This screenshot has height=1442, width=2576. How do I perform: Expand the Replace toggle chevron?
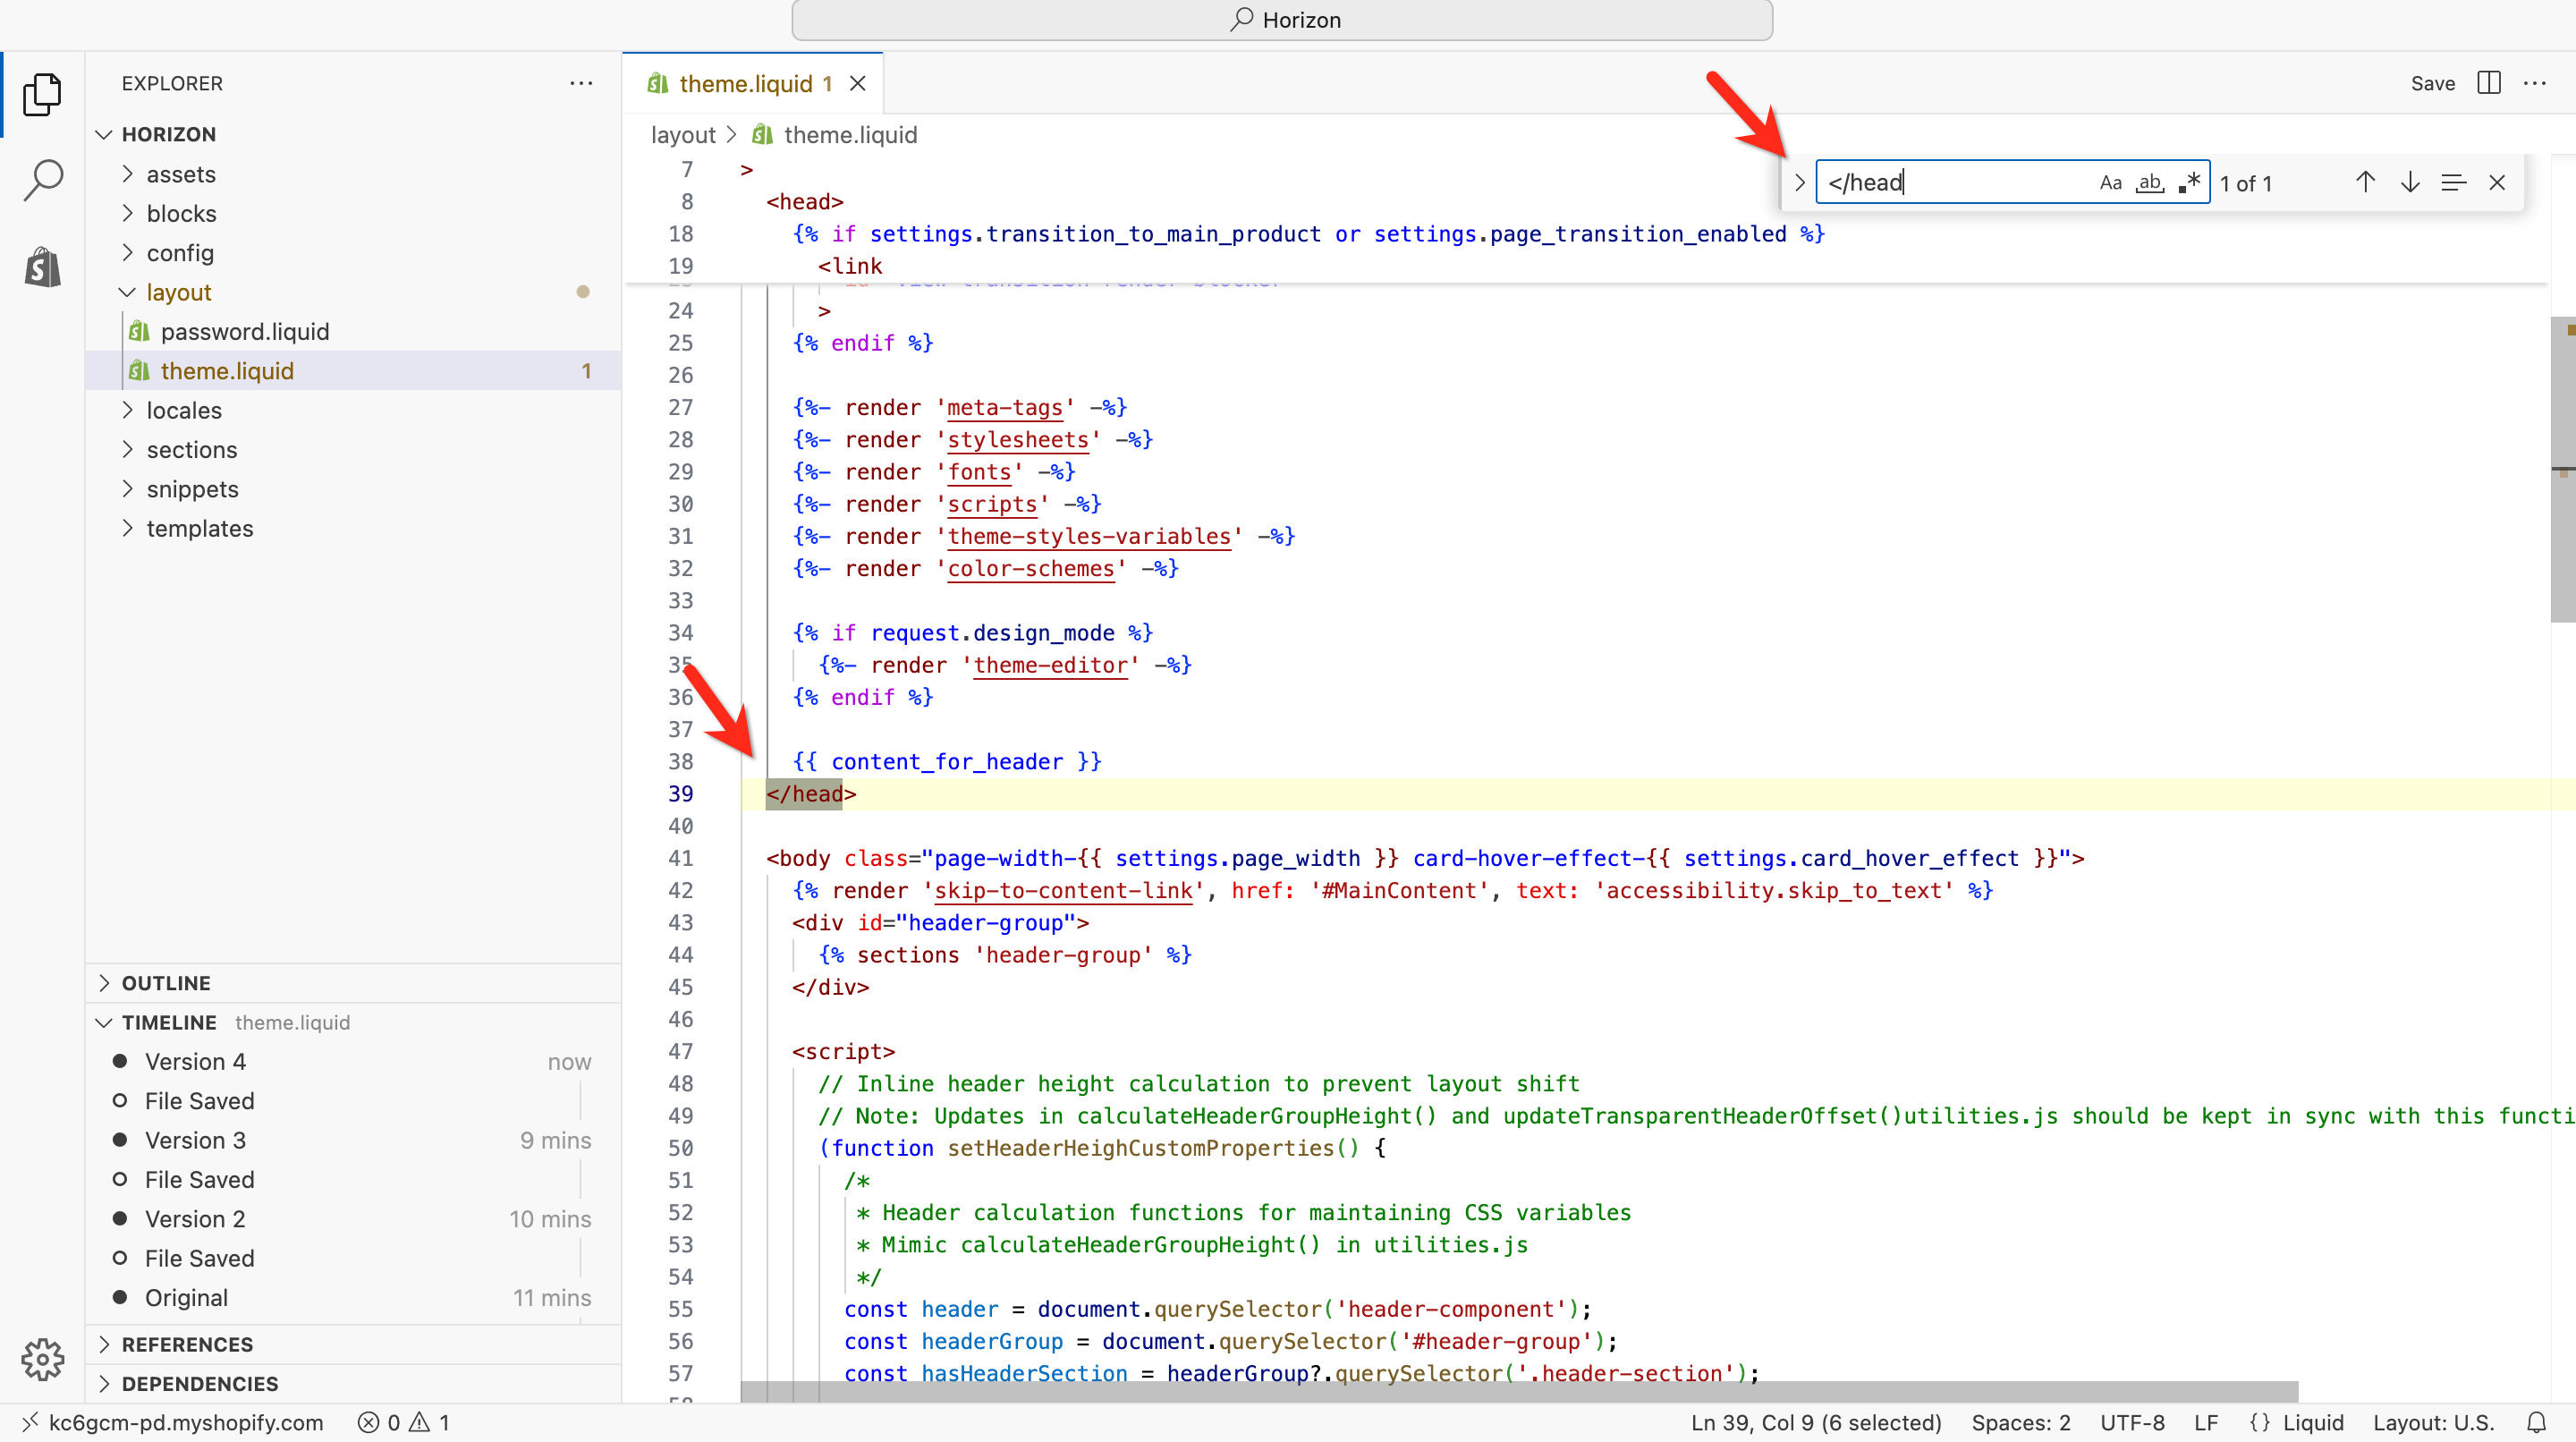click(1799, 183)
